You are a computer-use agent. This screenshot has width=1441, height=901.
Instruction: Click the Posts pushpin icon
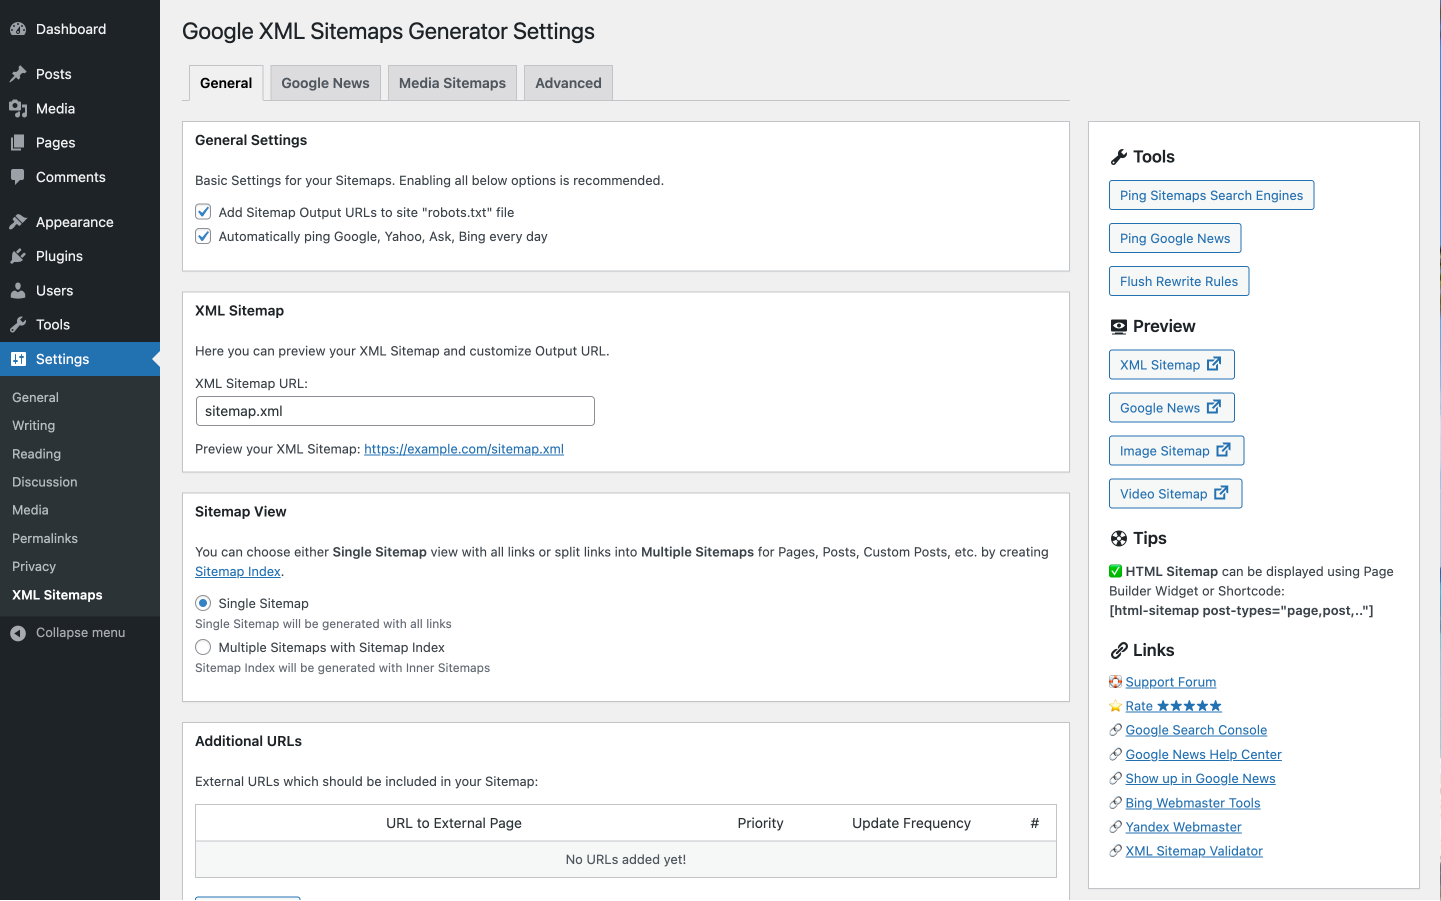click(18, 74)
